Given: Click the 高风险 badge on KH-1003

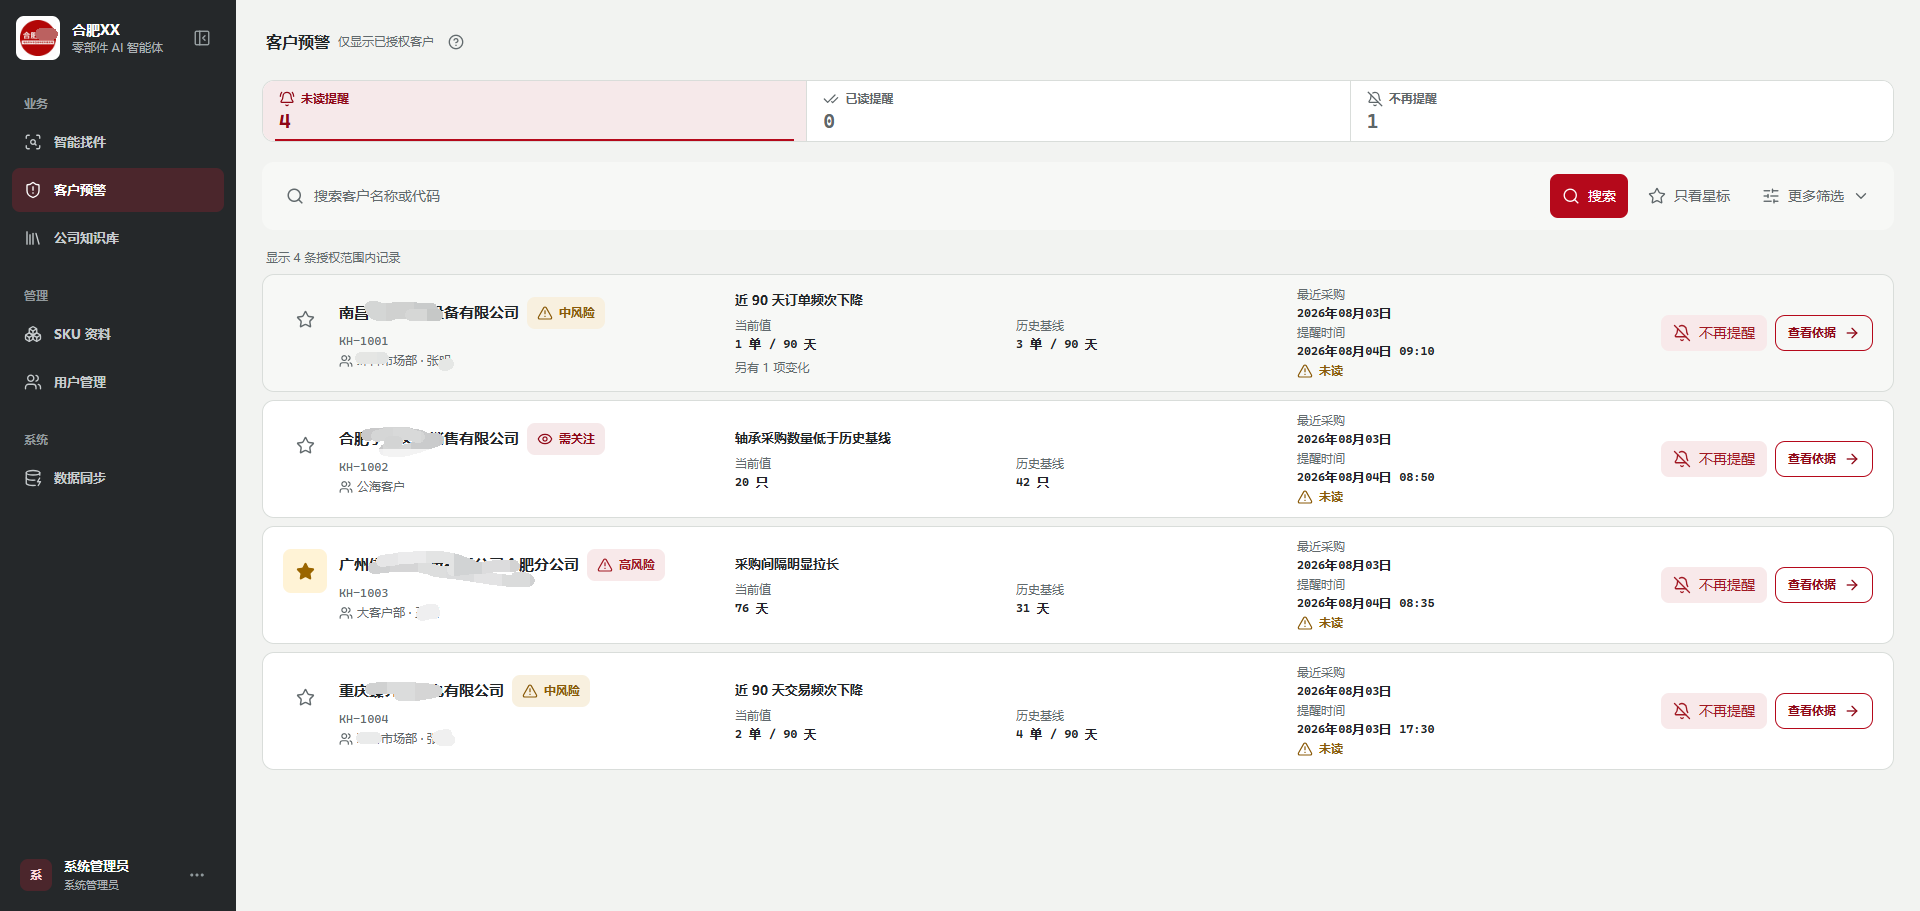Looking at the screenshot, I should 626,565.
